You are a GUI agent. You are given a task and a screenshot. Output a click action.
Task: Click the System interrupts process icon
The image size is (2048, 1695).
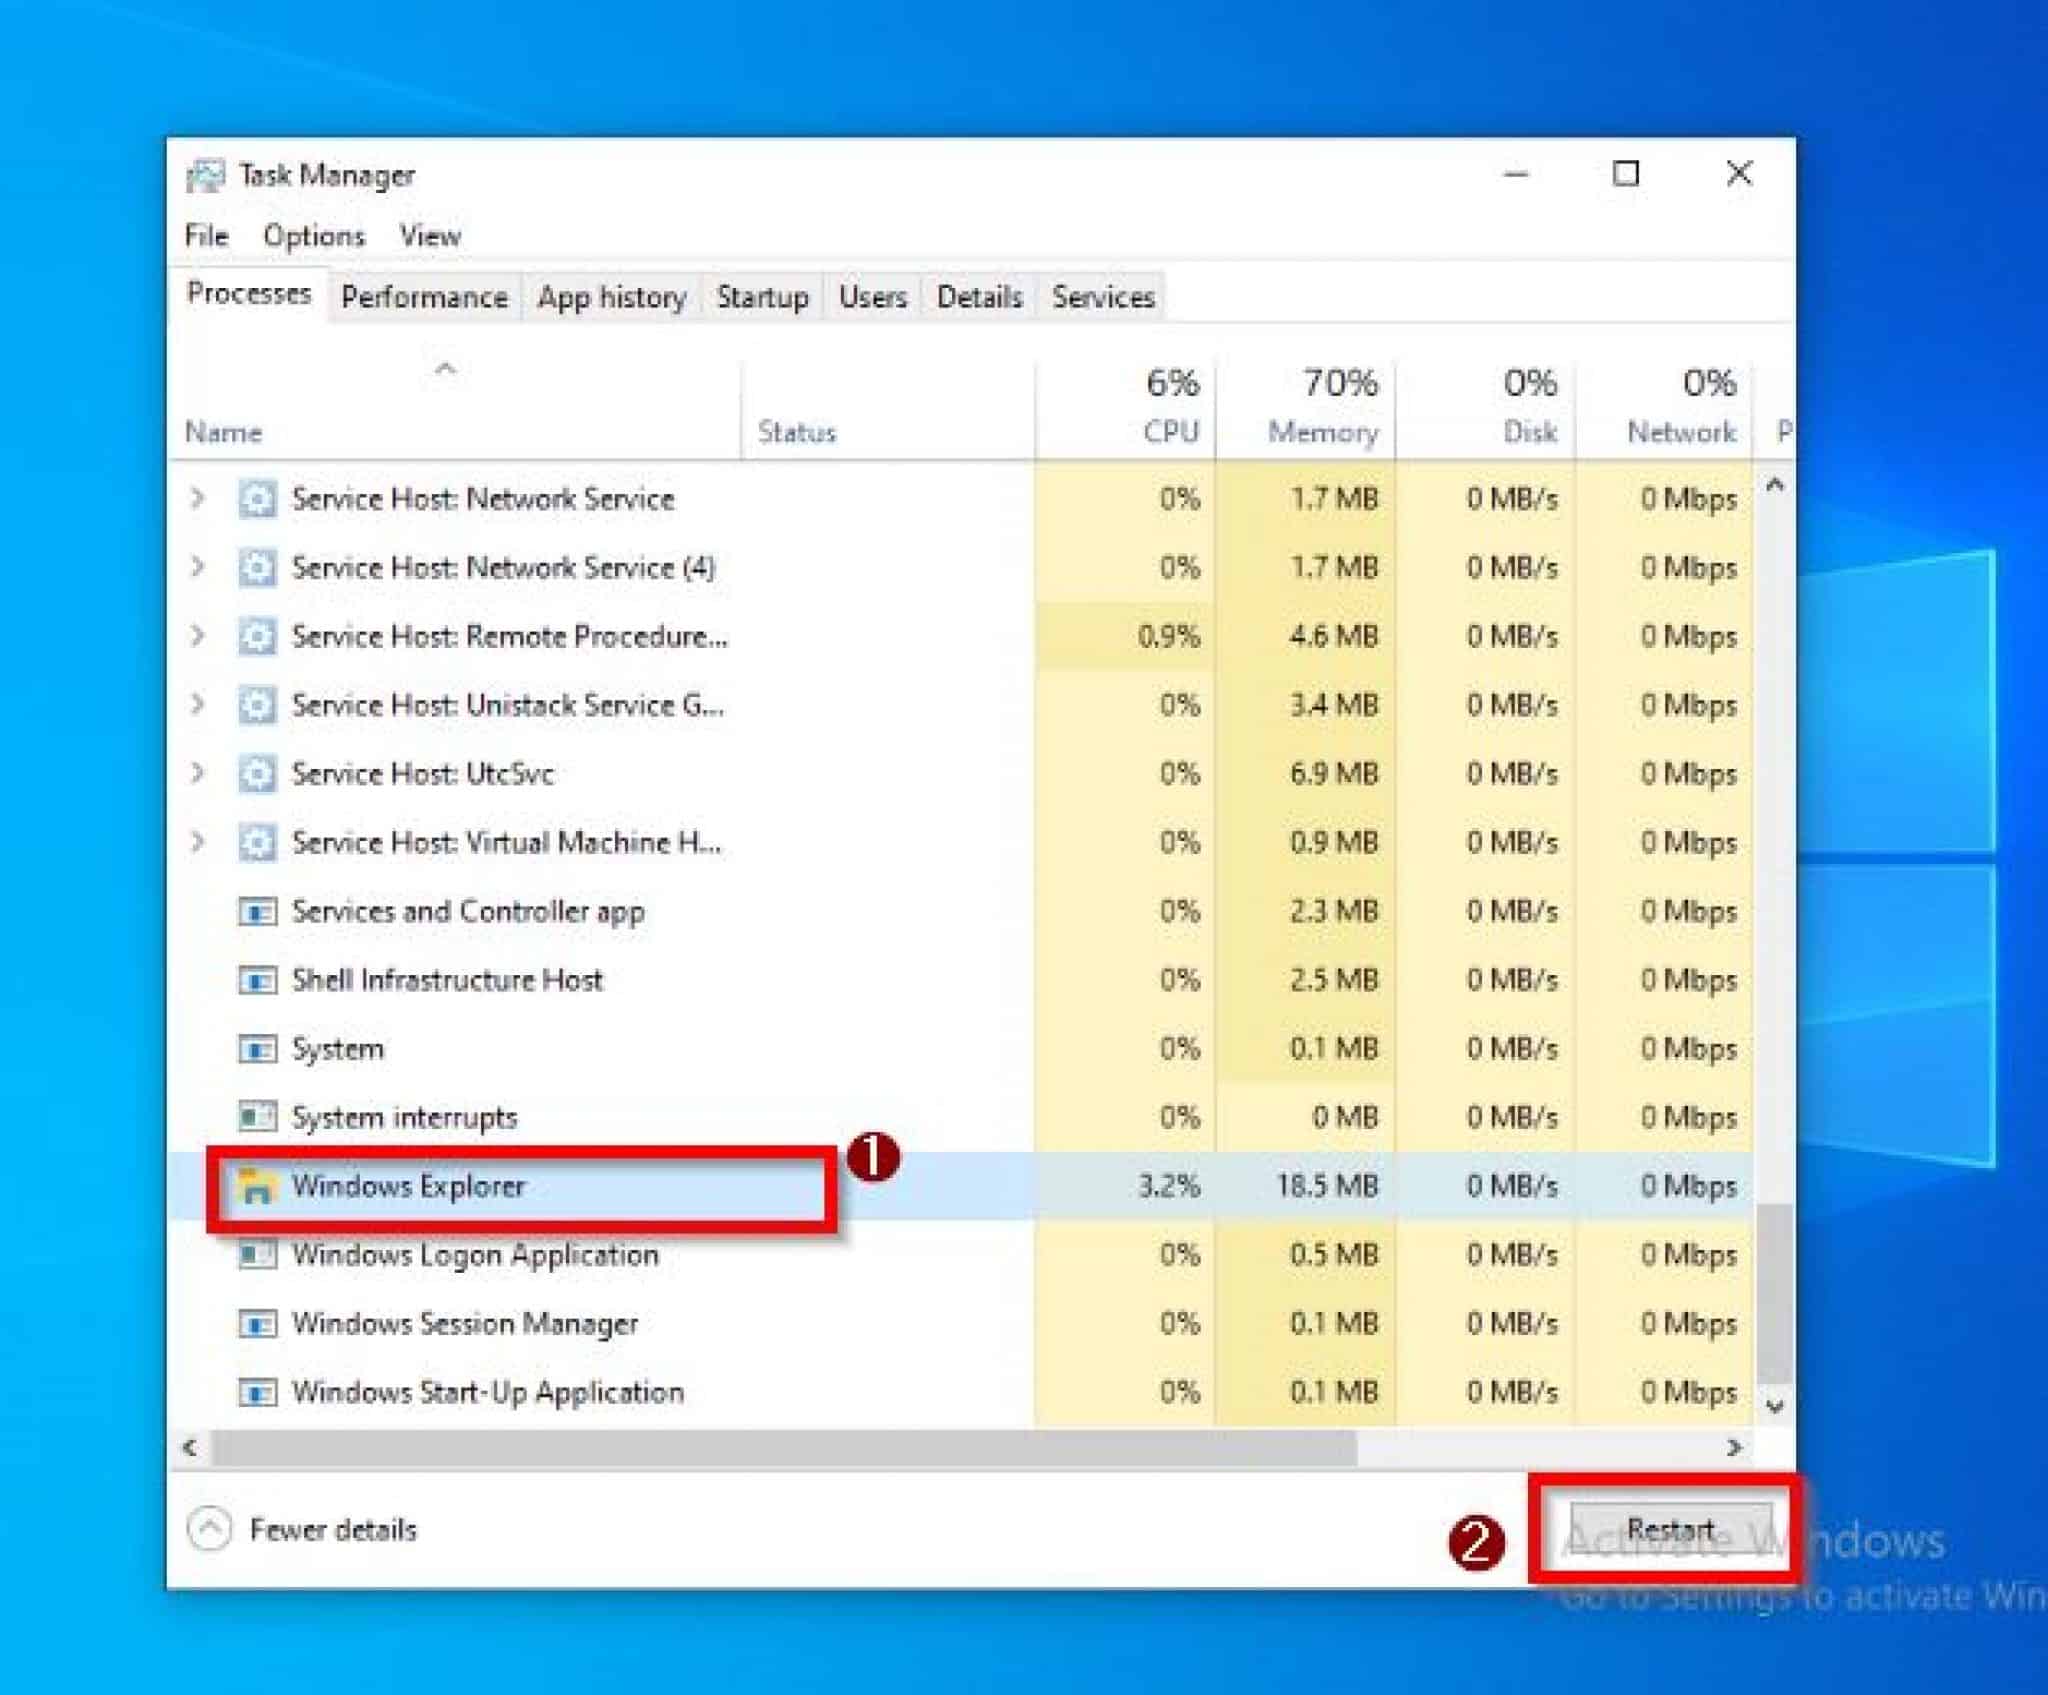point(258,1117)
